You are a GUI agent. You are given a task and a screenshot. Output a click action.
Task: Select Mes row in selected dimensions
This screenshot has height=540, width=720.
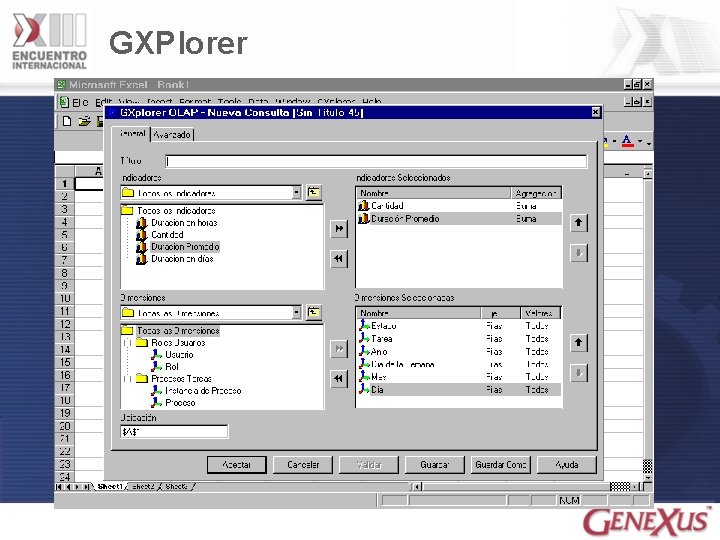coord(459,377)
